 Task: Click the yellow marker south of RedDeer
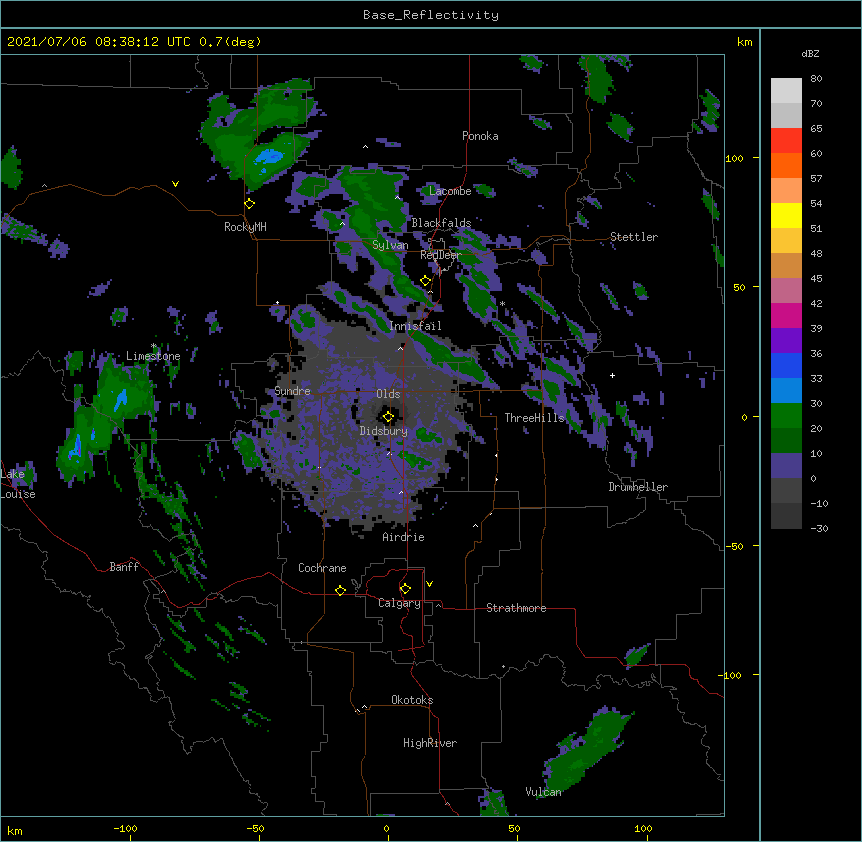[x=426, y=281]
